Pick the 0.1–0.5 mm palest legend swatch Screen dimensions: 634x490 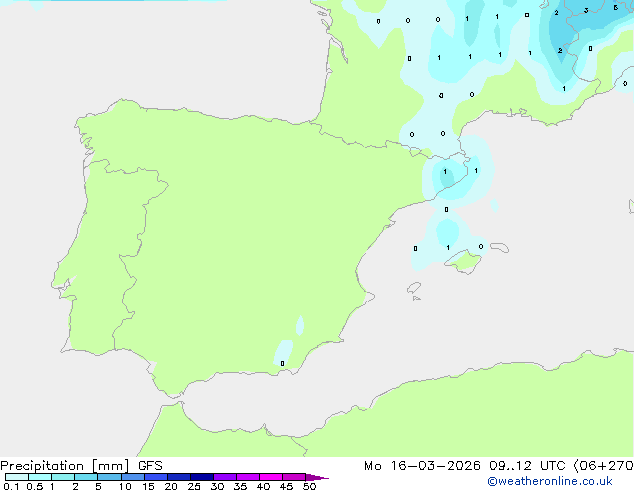point(17,477)
